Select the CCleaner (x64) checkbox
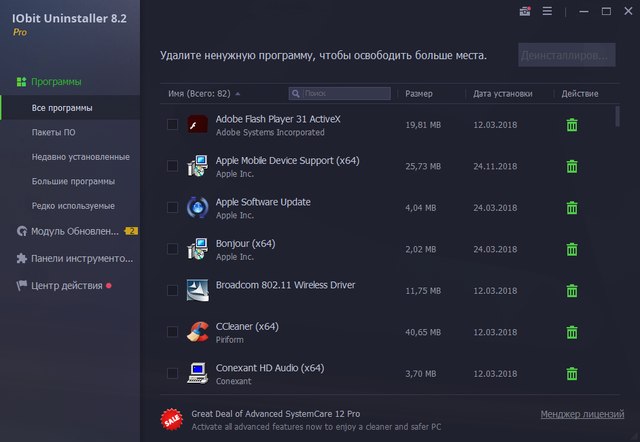The width and height of the screenshot is (640, 442). pos(173,332)
